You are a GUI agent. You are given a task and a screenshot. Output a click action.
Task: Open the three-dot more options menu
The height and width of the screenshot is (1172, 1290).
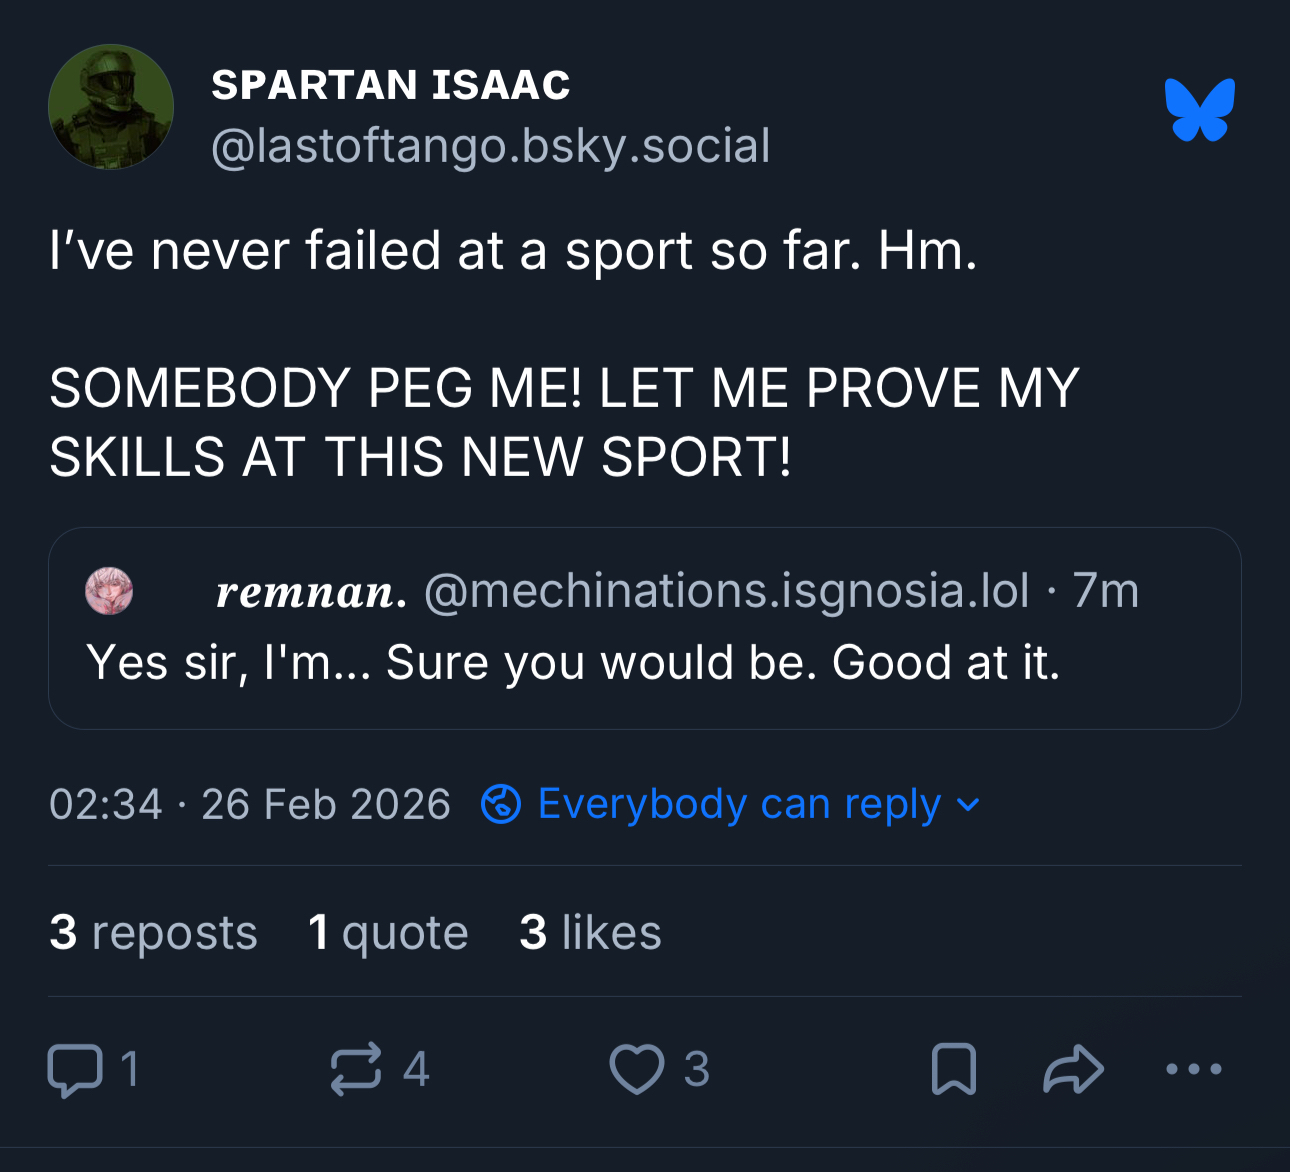click(1194, 1069)
